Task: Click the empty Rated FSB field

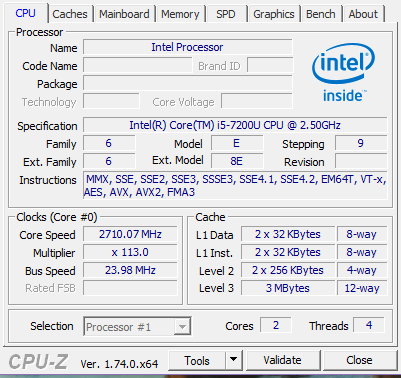Action: [x=130, y=288]
